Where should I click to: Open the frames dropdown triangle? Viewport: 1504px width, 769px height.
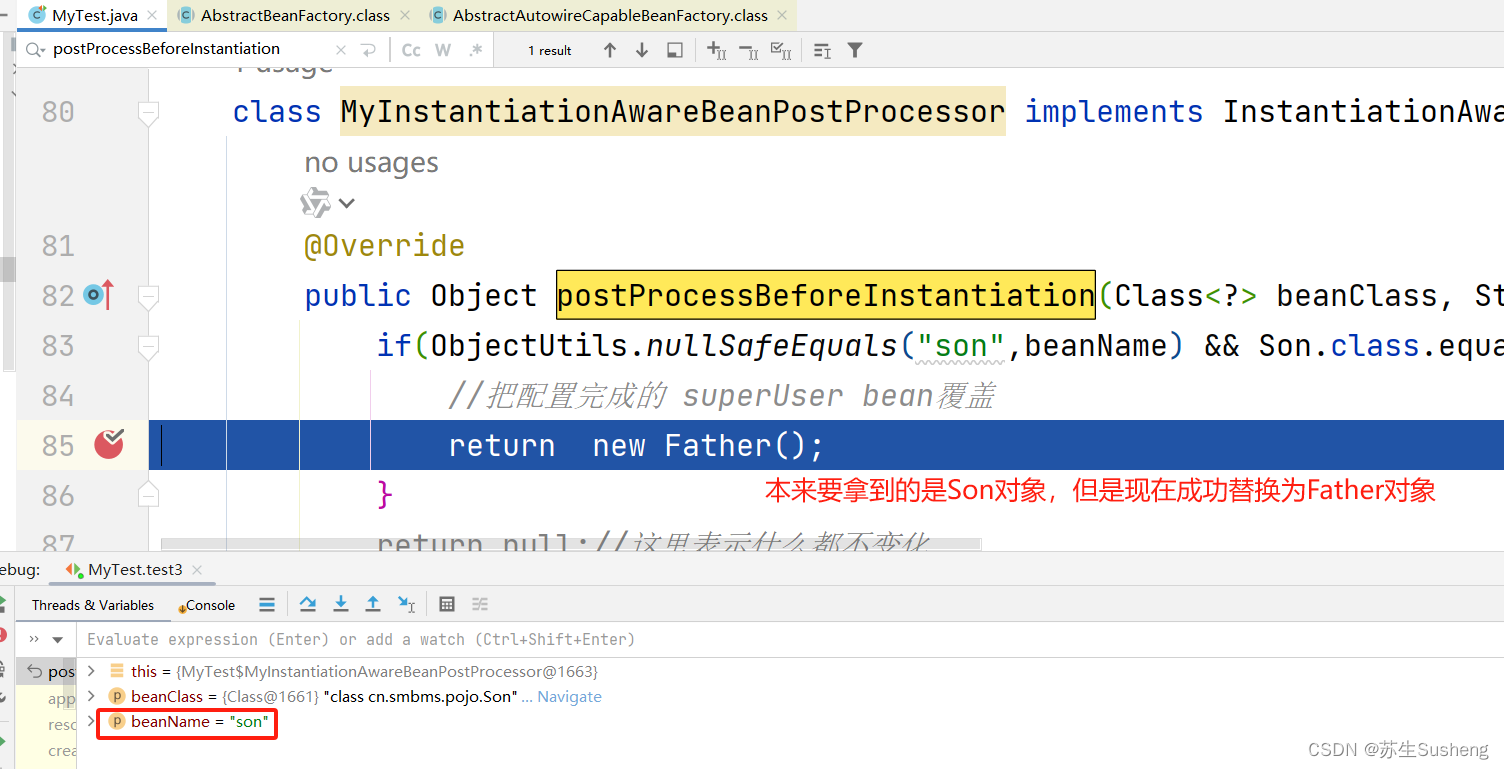[x=58, y=639]
